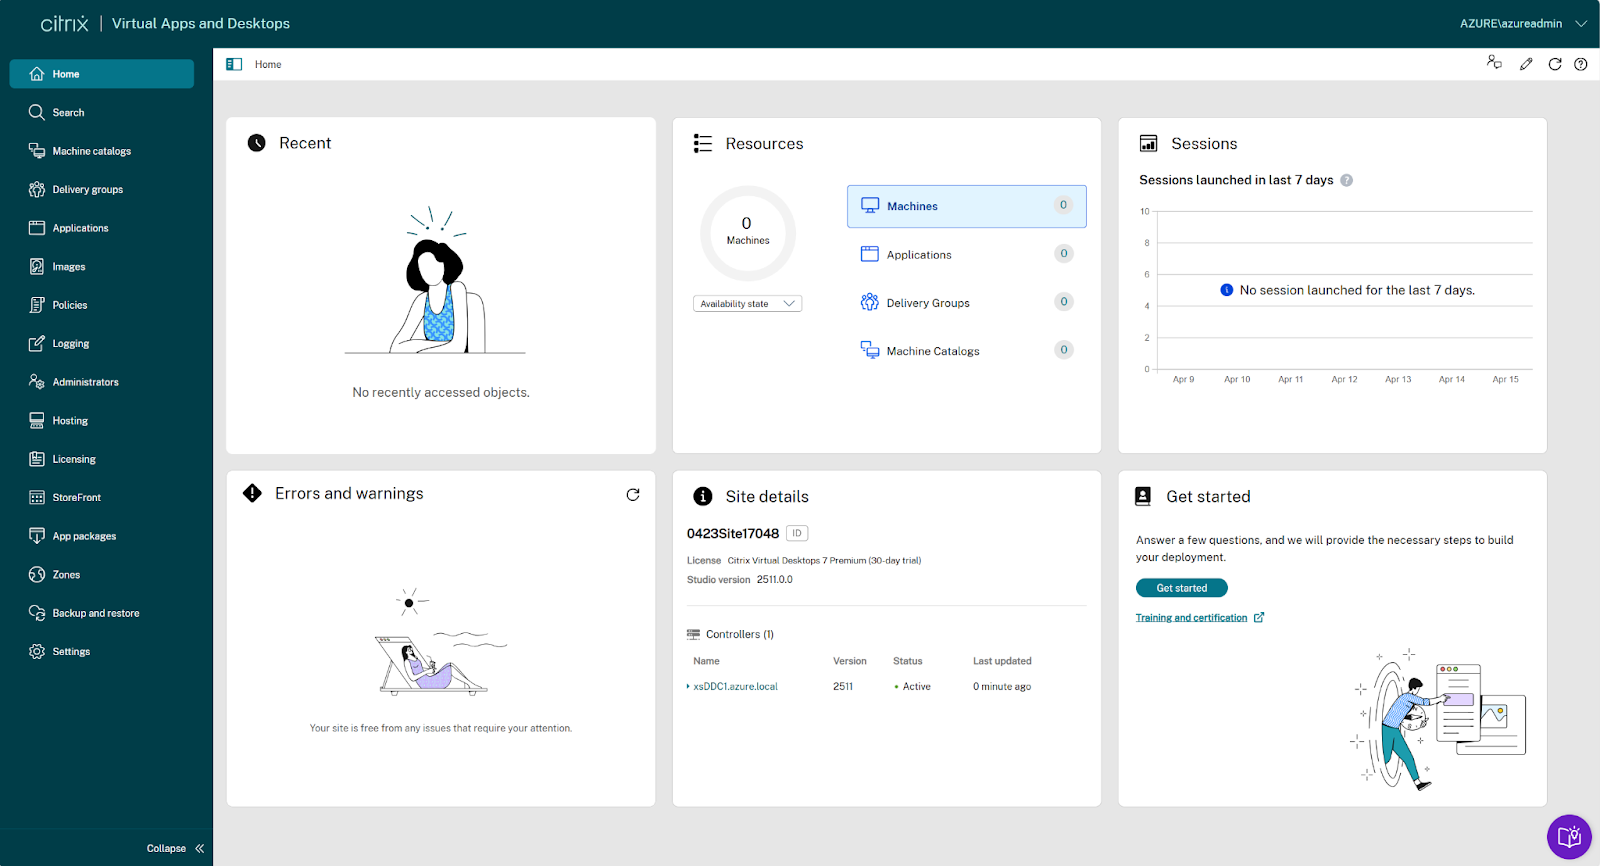
Task: Refresh the Errors and warnings panel
Action: (633, 495)
